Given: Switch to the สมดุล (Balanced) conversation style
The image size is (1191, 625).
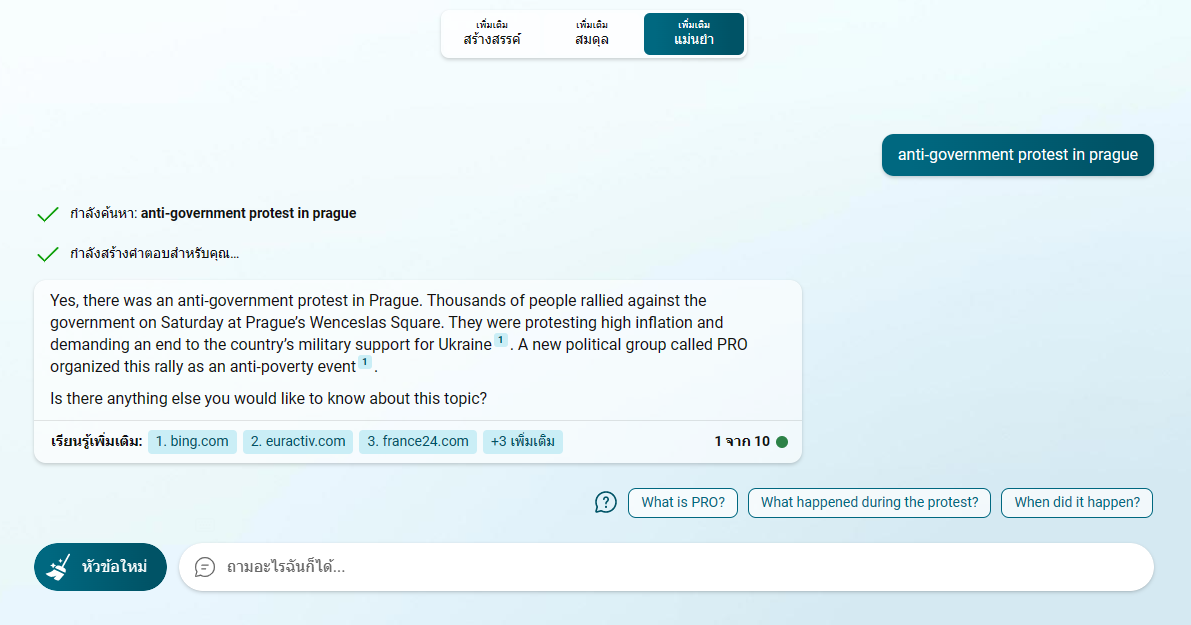Looking at the screenshot, I should (592, 34).
